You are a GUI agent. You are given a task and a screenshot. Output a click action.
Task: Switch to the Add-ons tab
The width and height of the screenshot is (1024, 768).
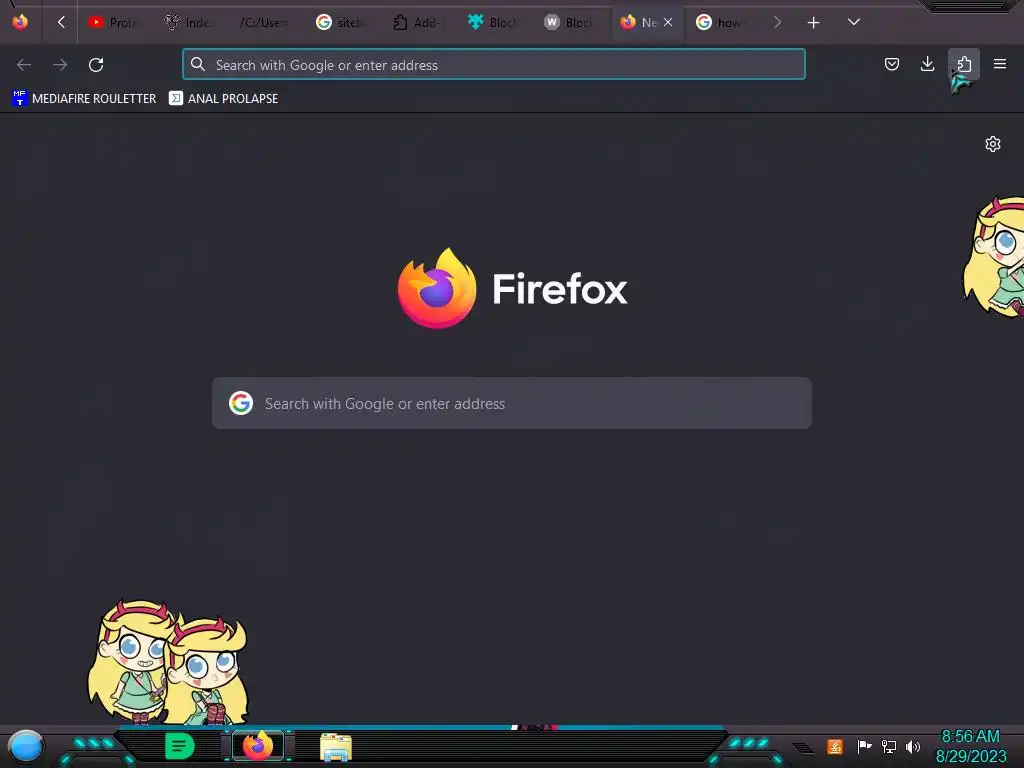[x=416, y=23]
